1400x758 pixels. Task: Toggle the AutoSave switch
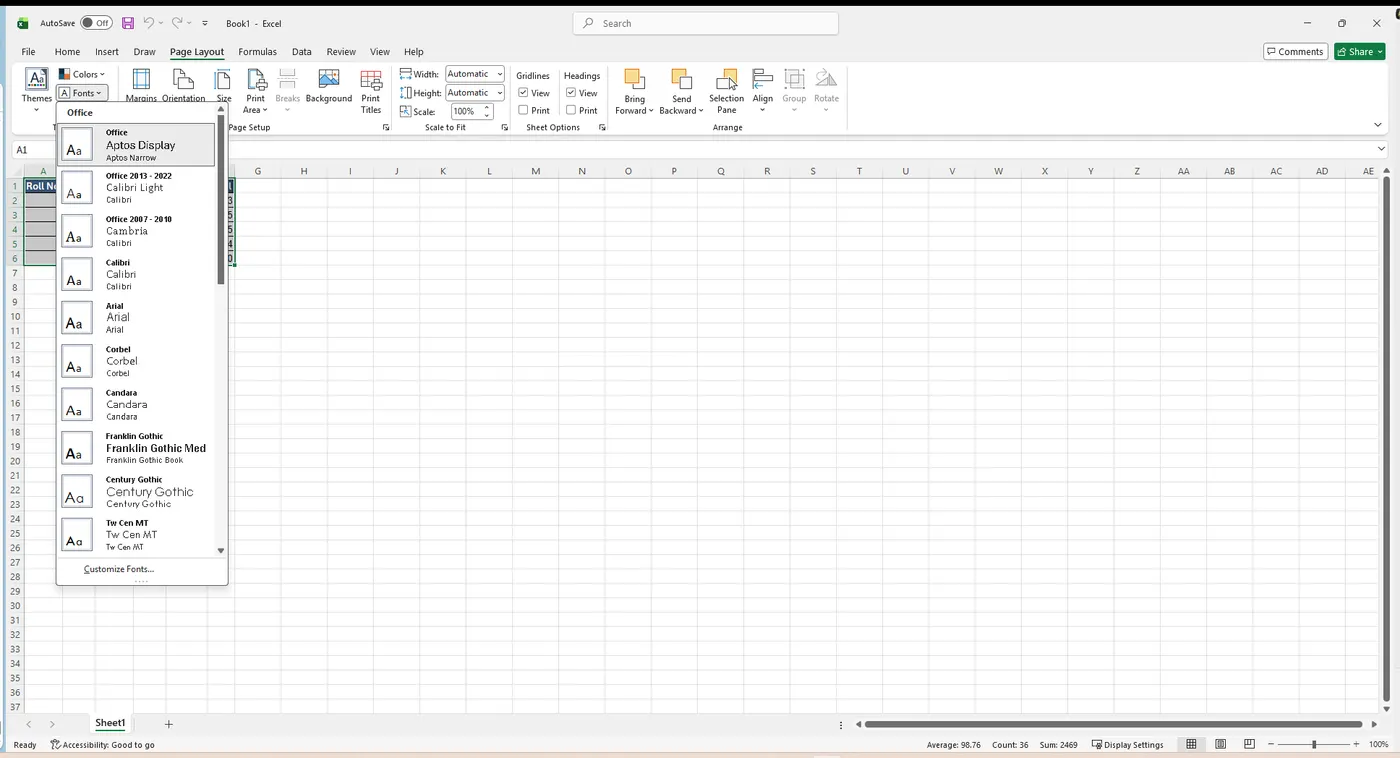(x=97, y=23)
